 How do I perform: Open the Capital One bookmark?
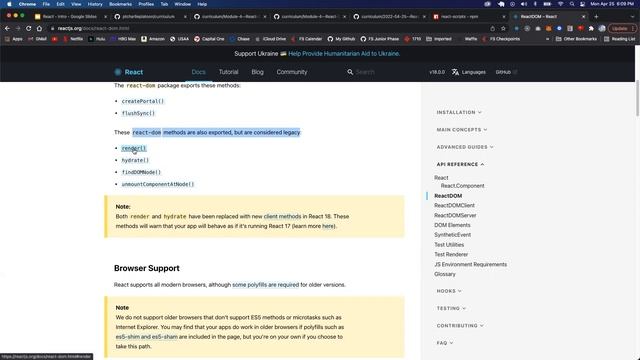click(209, 39)
